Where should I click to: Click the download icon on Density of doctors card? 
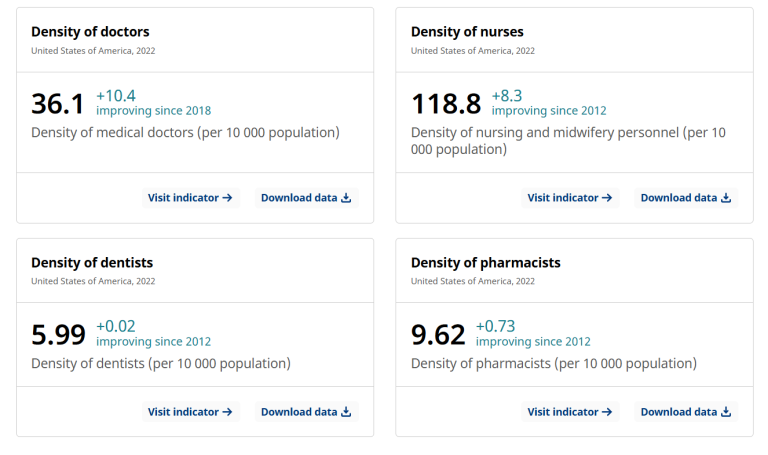[346, 198]
